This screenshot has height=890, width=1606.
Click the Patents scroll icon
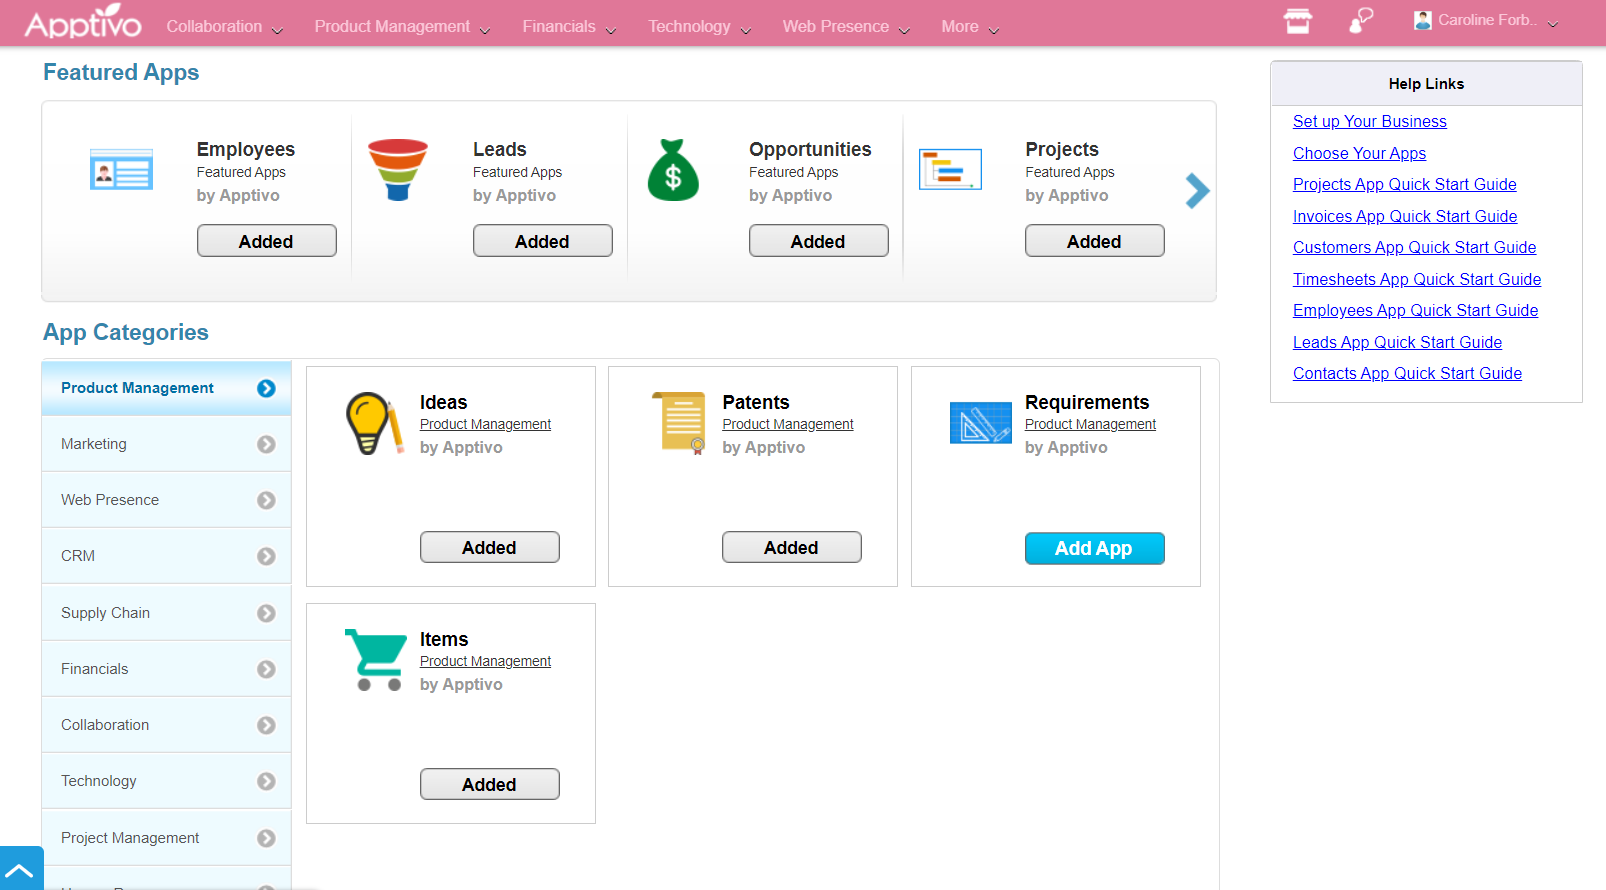[x=678, y=422]
